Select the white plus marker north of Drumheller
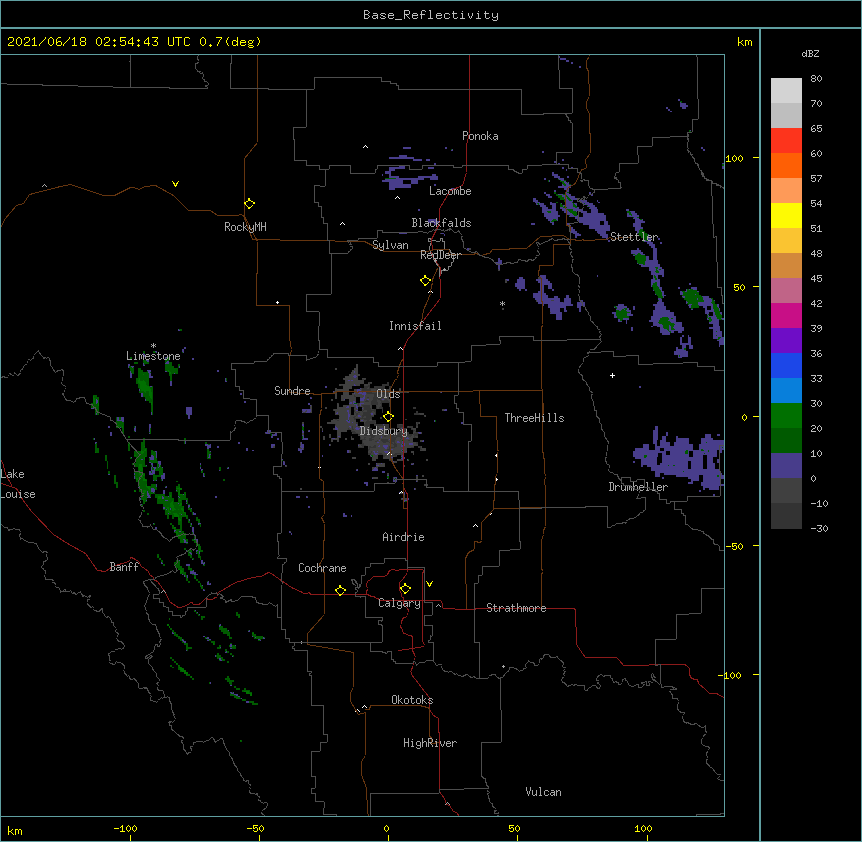The image size is (862, 842). (612, 375)
